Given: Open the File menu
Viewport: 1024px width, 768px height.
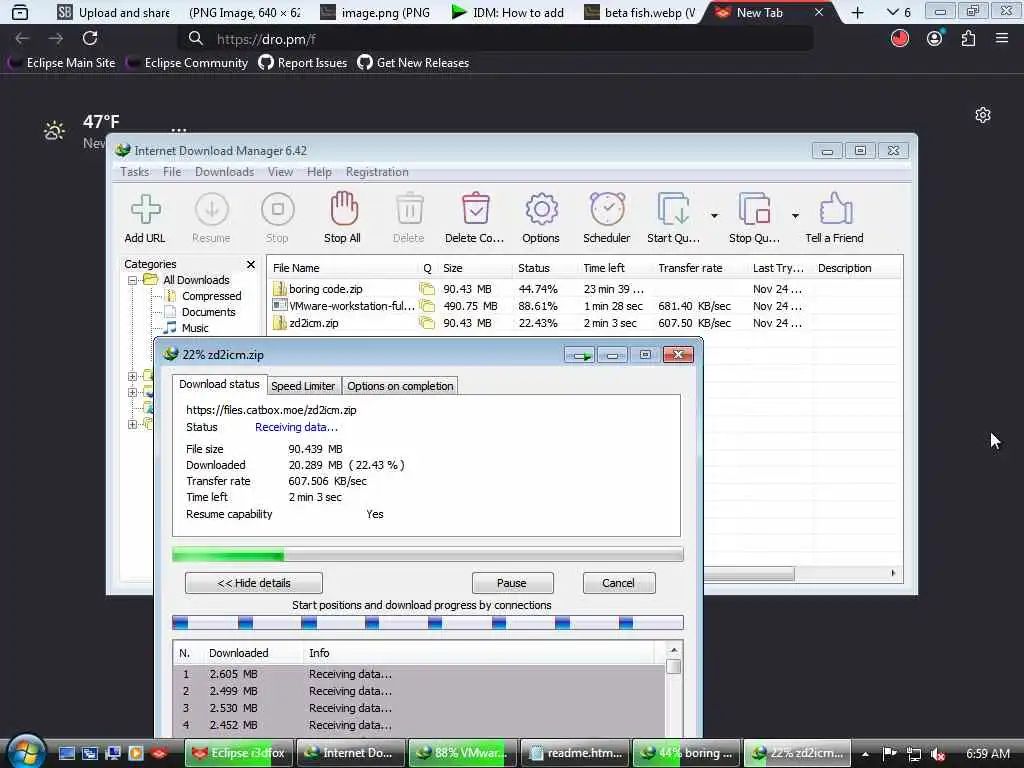Looking at the screenshot, I should point(172,172).
